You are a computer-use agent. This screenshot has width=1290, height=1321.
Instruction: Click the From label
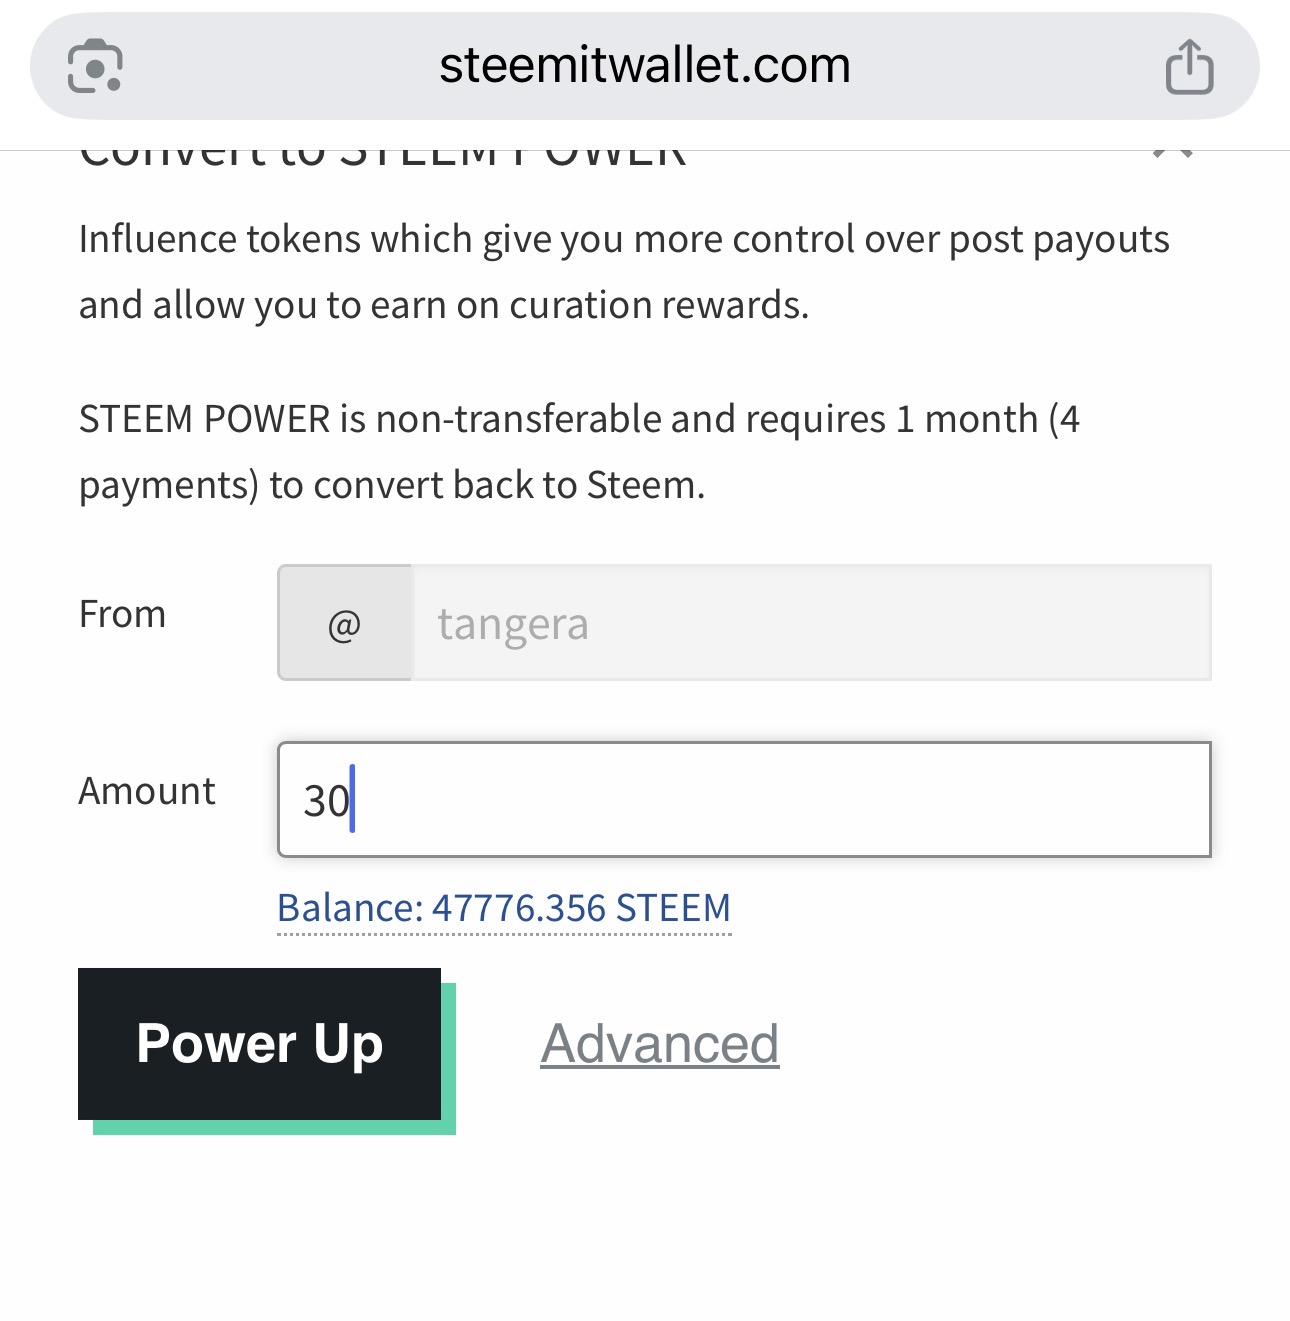click(122, 614)
